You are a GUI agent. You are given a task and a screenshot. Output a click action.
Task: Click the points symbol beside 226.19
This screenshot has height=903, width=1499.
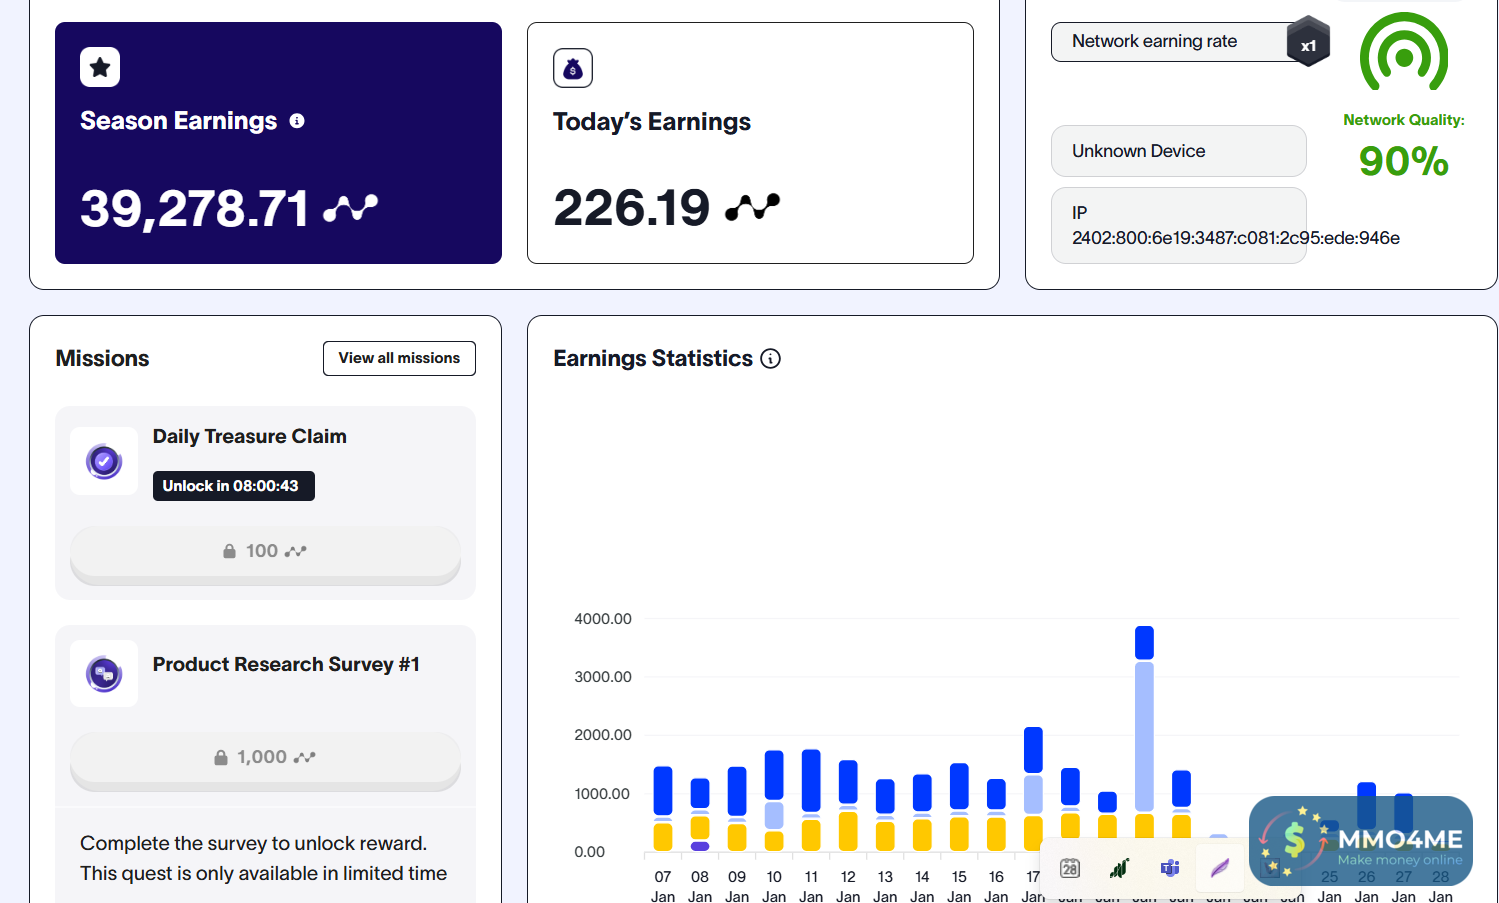752,207
